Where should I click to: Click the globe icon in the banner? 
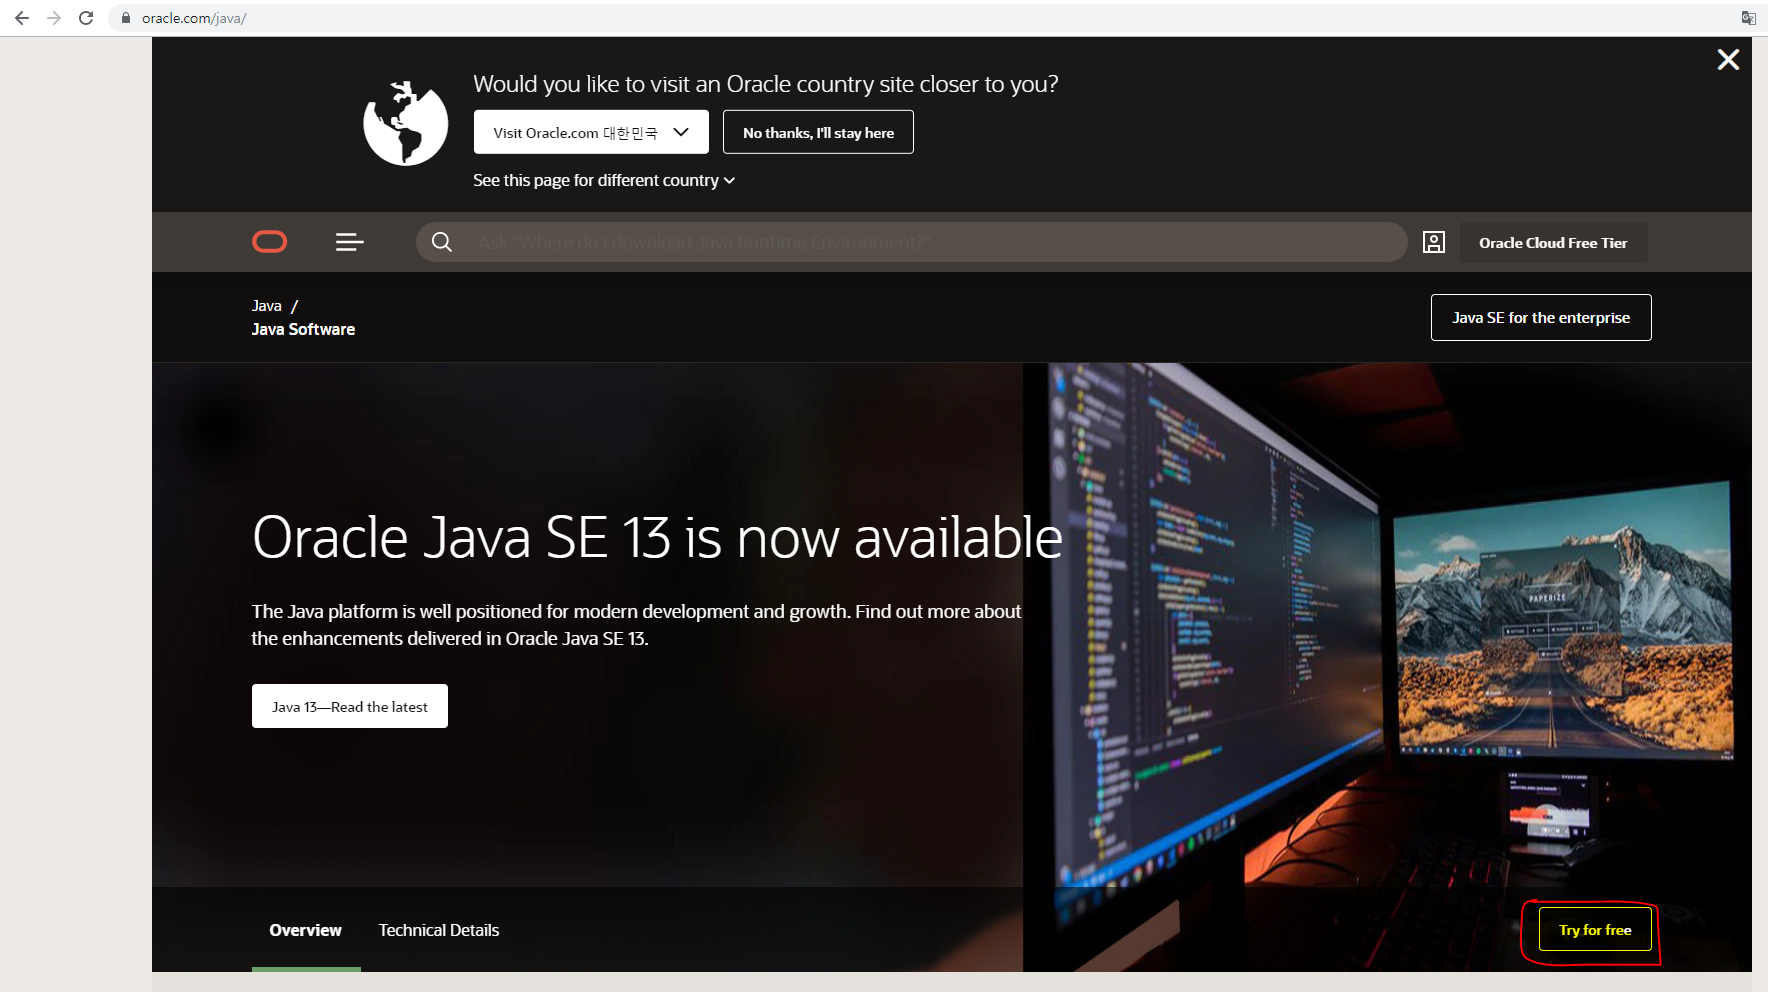point(405,123)
